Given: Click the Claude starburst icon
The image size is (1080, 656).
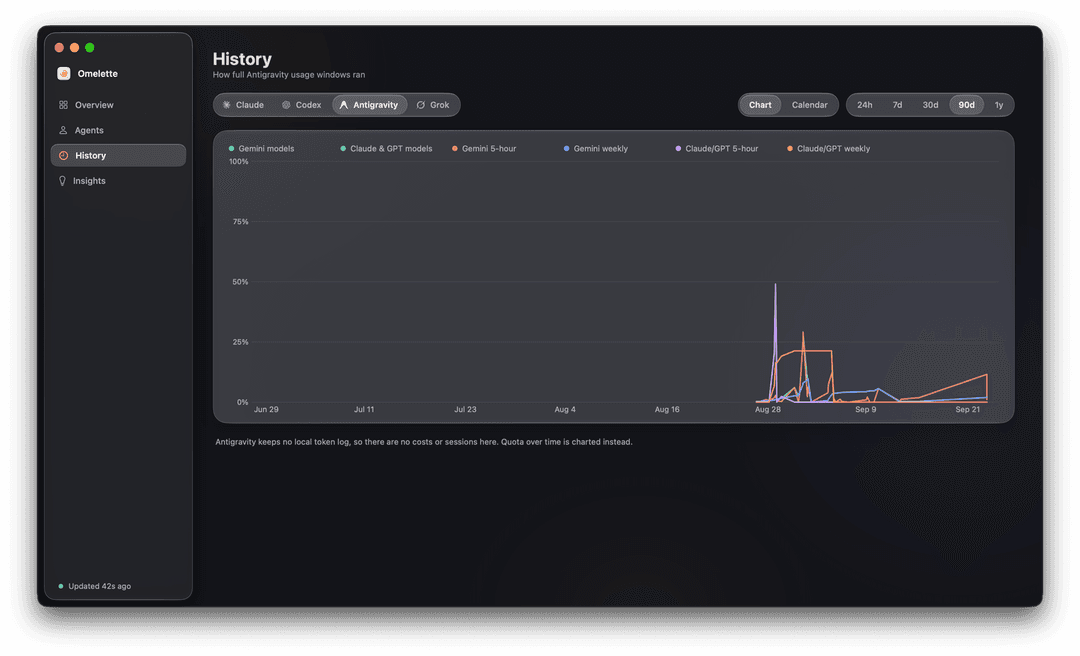Looking at the screenshot, I should tap(227, 105).
